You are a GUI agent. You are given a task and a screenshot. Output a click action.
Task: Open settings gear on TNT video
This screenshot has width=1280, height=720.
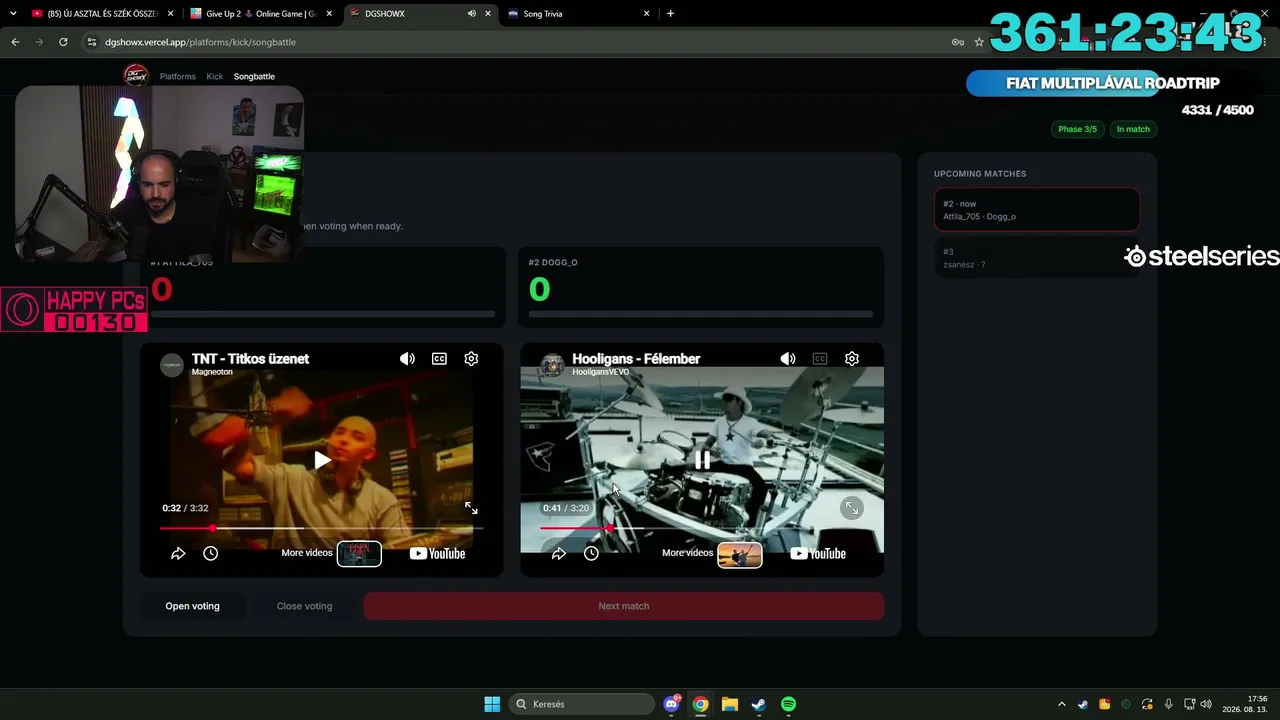(471, 359)
